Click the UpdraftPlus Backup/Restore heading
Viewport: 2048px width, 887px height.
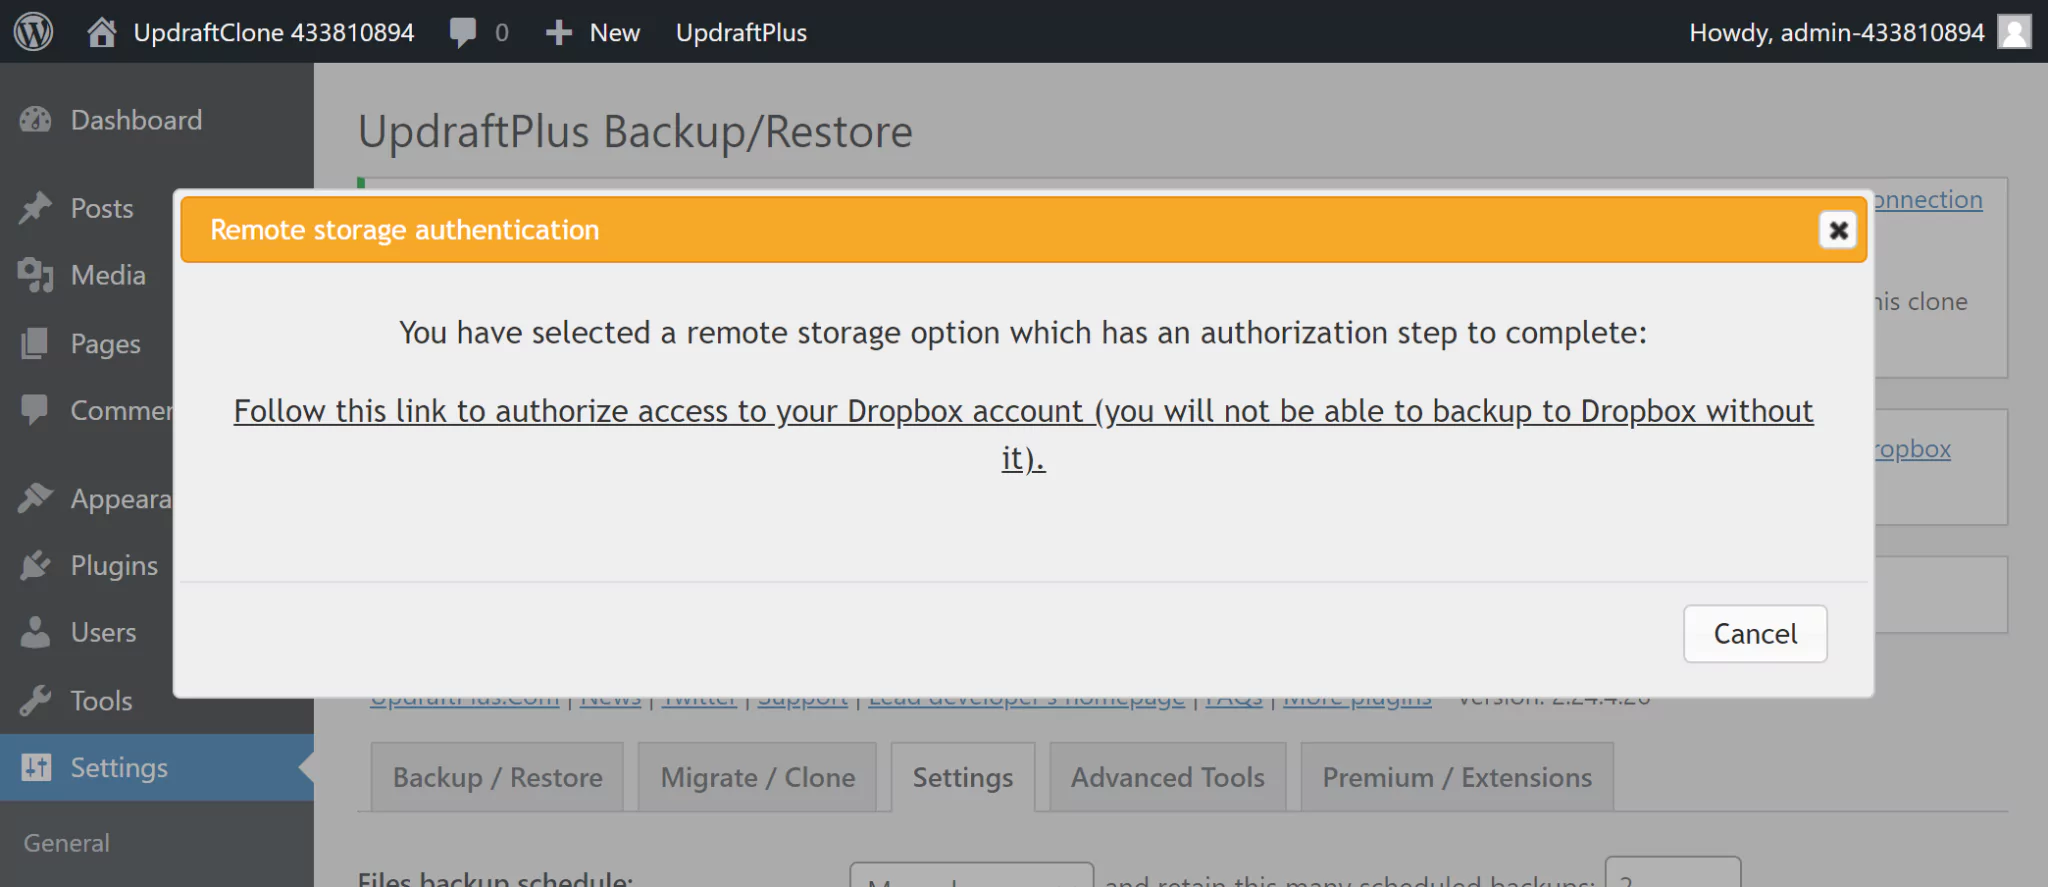(635, 132)
